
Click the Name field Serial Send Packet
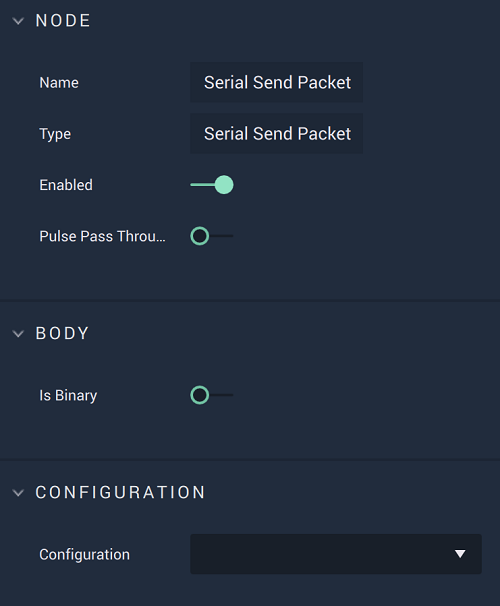point(276,82)
